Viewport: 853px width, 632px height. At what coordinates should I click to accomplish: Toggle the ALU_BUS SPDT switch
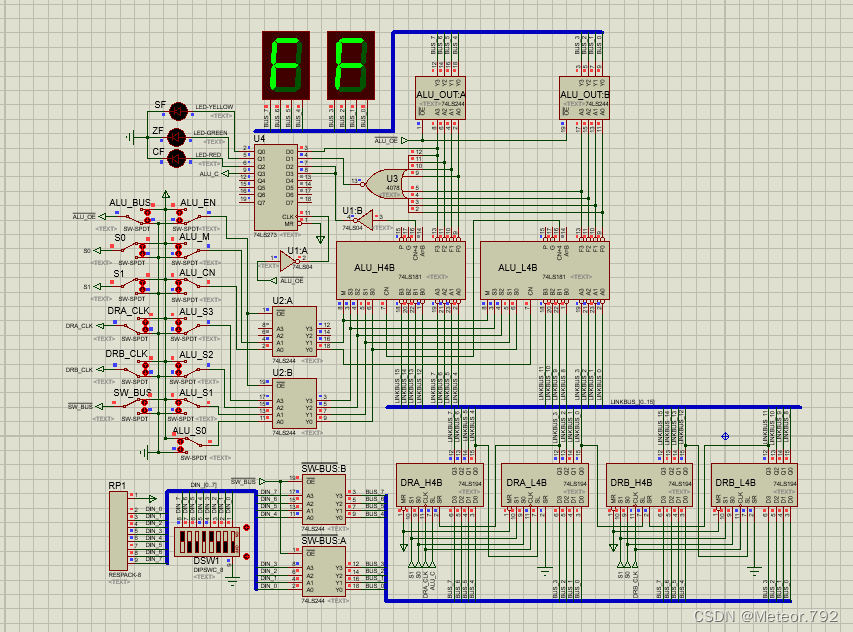coord(139,217)
